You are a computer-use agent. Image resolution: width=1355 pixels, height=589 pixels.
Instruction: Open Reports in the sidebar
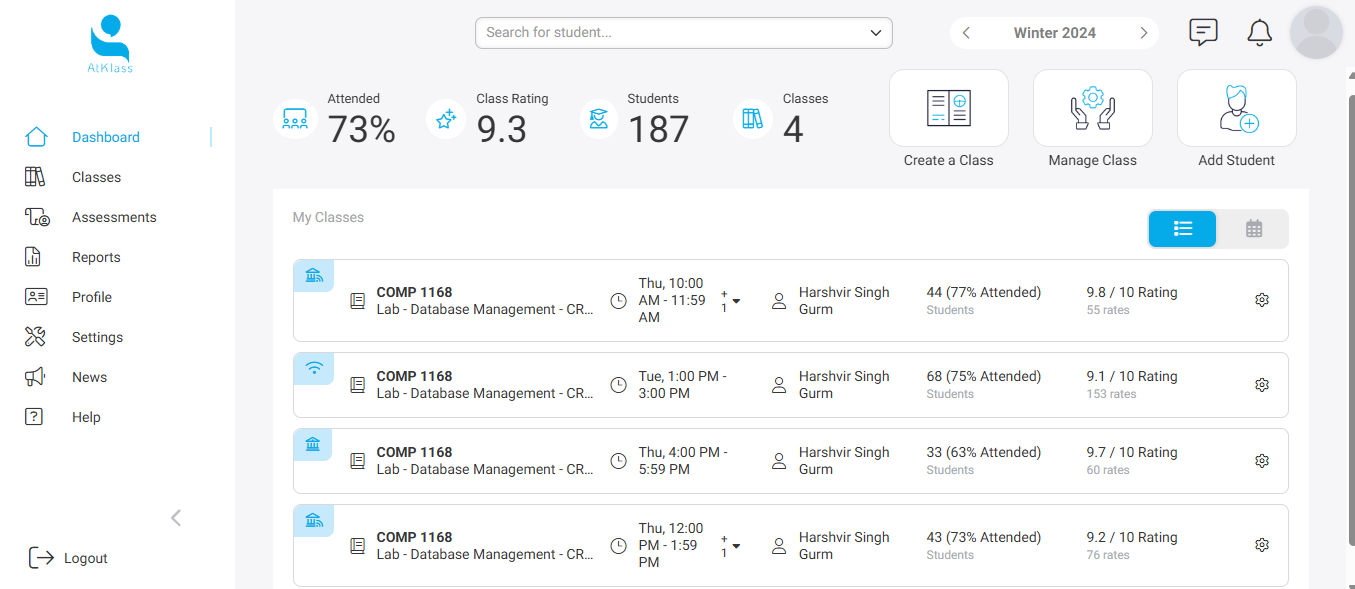tap(96, 257)
